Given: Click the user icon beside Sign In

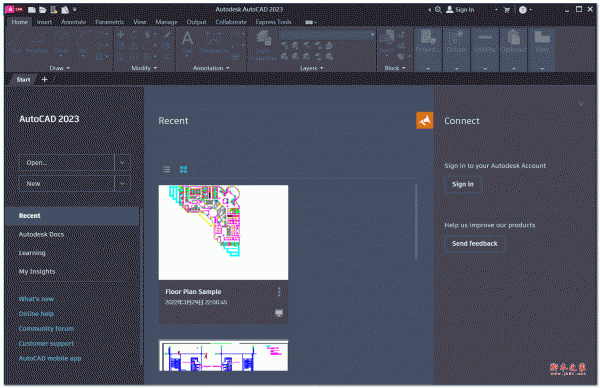Looking at the screenshot, I should click(x=450, y=10).
